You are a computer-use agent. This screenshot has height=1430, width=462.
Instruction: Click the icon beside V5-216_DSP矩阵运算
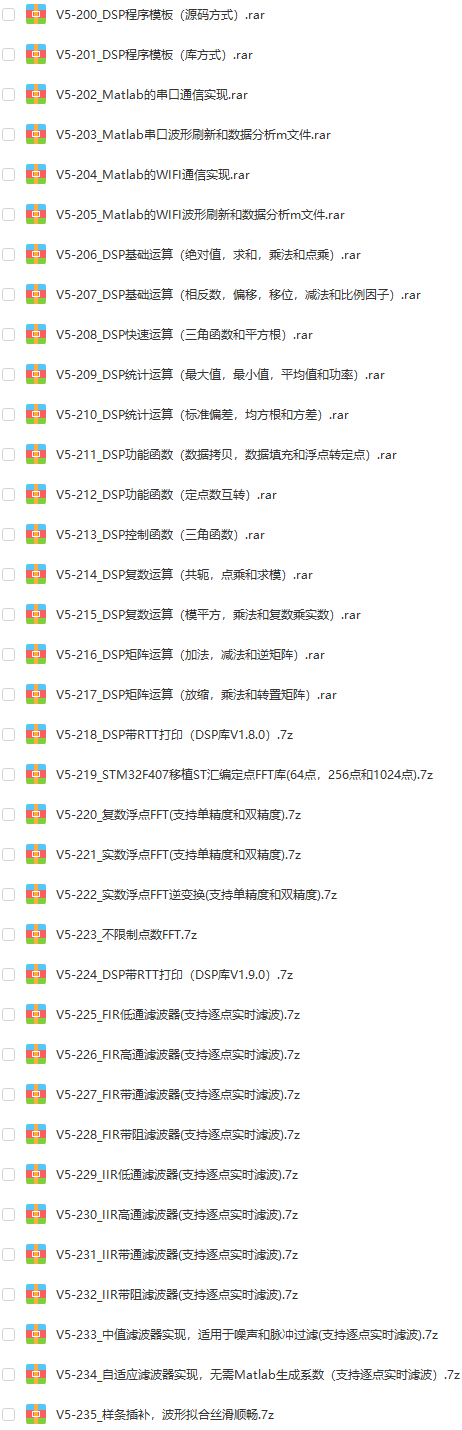coord(36,654)
